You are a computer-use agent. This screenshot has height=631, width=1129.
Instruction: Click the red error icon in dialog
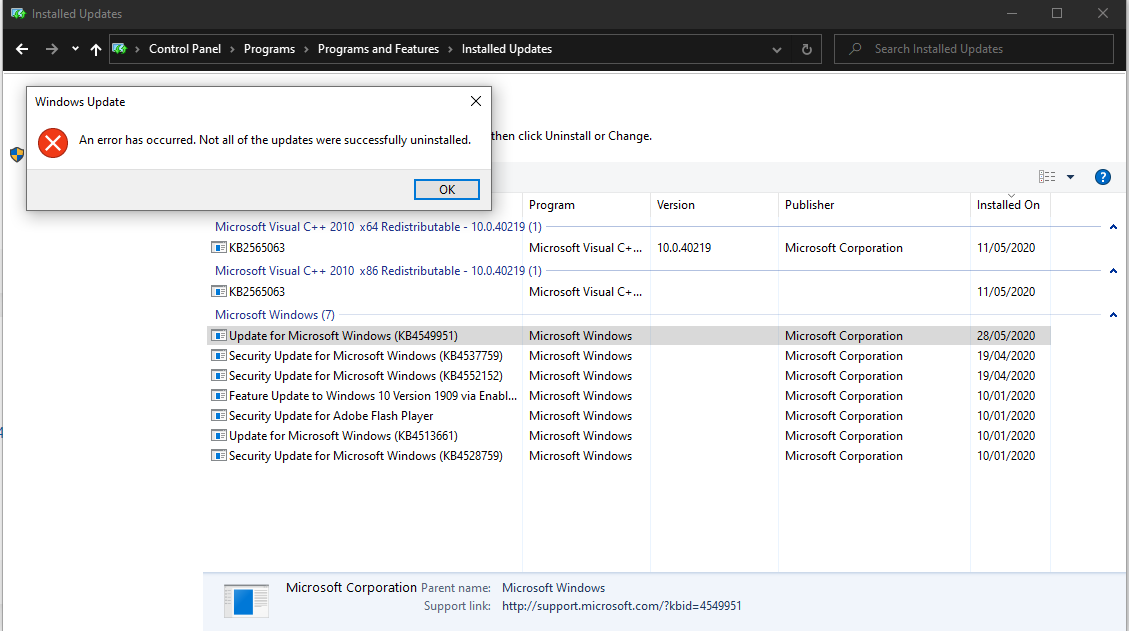point(53,143)
